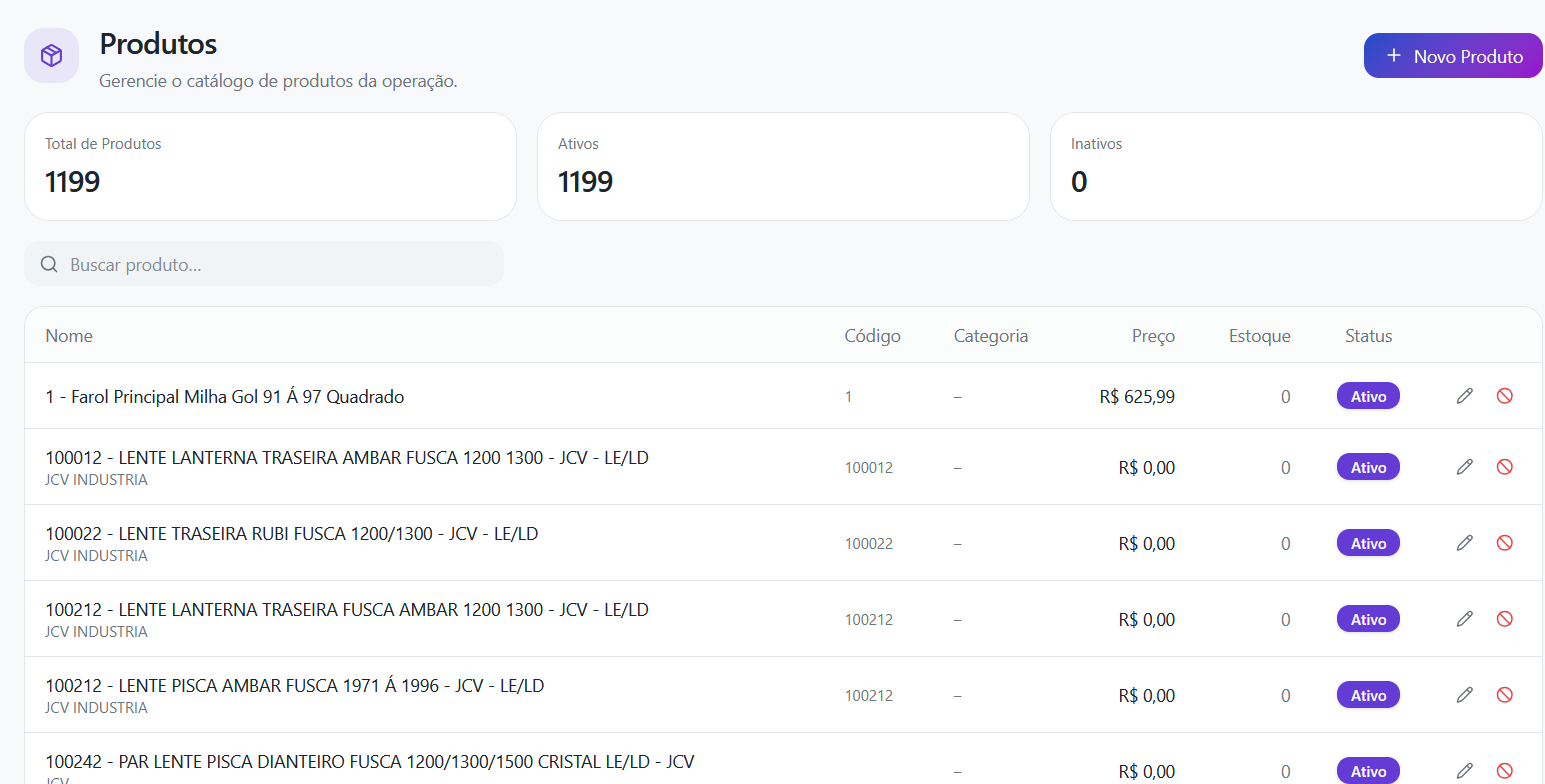Image resolution: width=1545 pixels, height=784 pixels.
Task: Deactivate LENTE PISCA AMBAR FUSCA product
Action: (x=1504, y=695)
